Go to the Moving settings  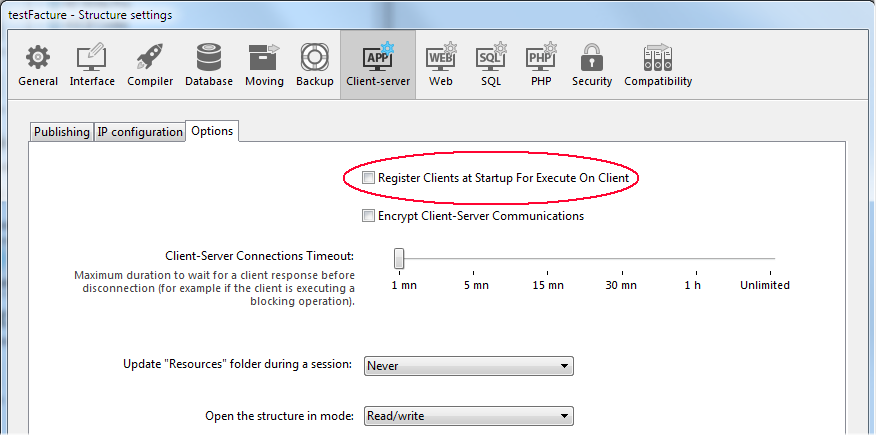click(x=264, y=64)
